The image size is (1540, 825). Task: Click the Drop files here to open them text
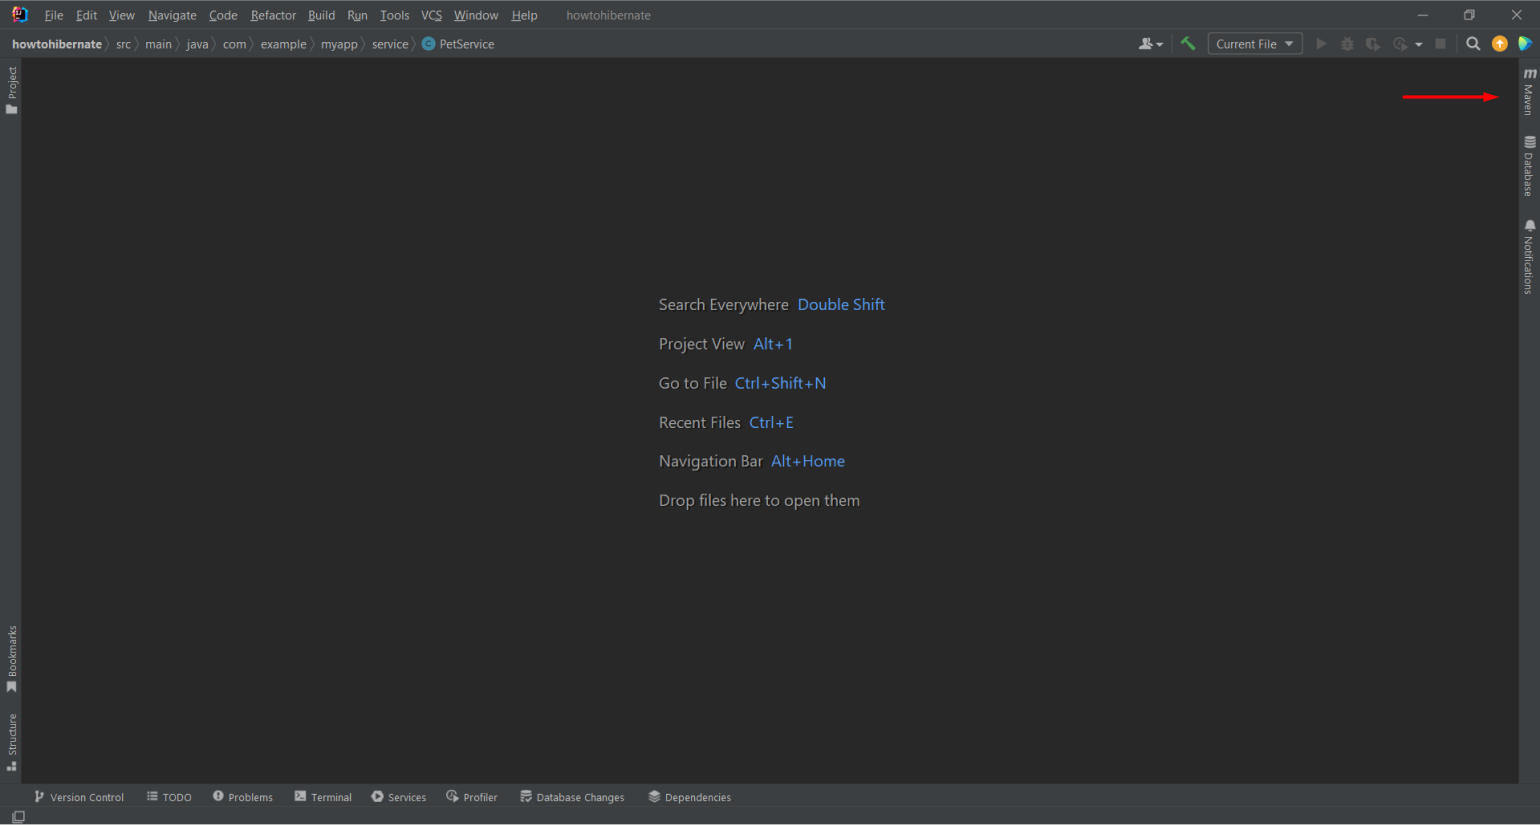click(x=759, y=501)
